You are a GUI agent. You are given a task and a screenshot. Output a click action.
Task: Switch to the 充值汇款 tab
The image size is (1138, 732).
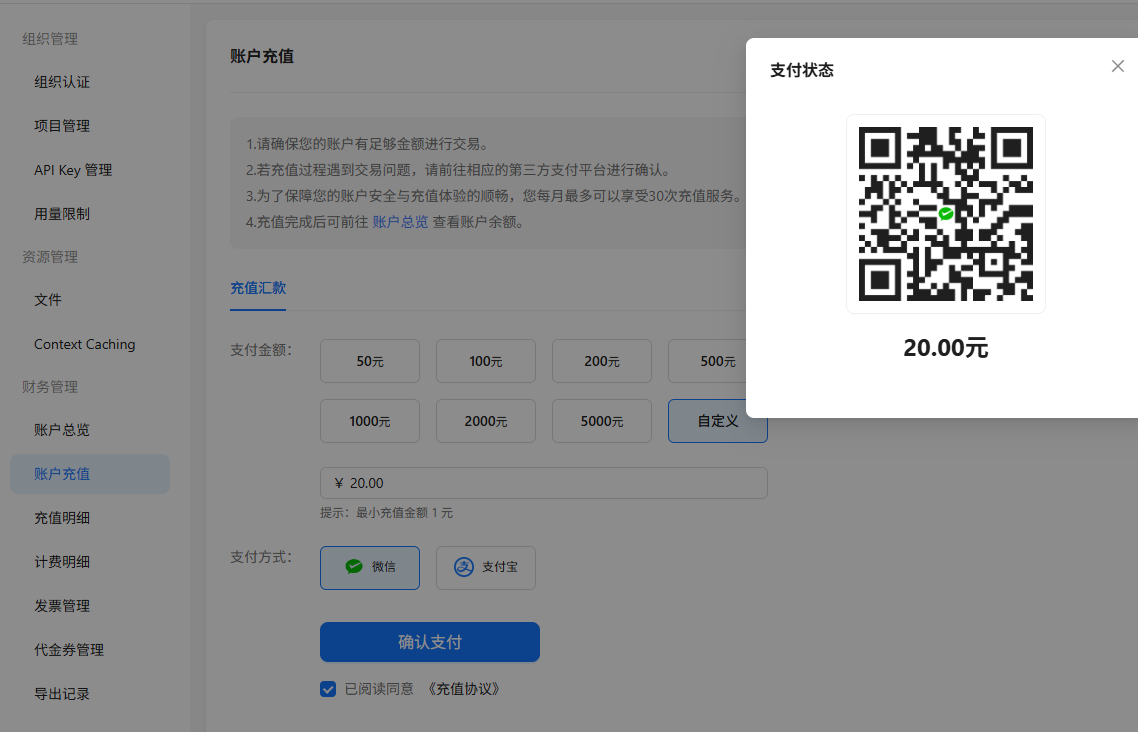click(x=258, y=288)
